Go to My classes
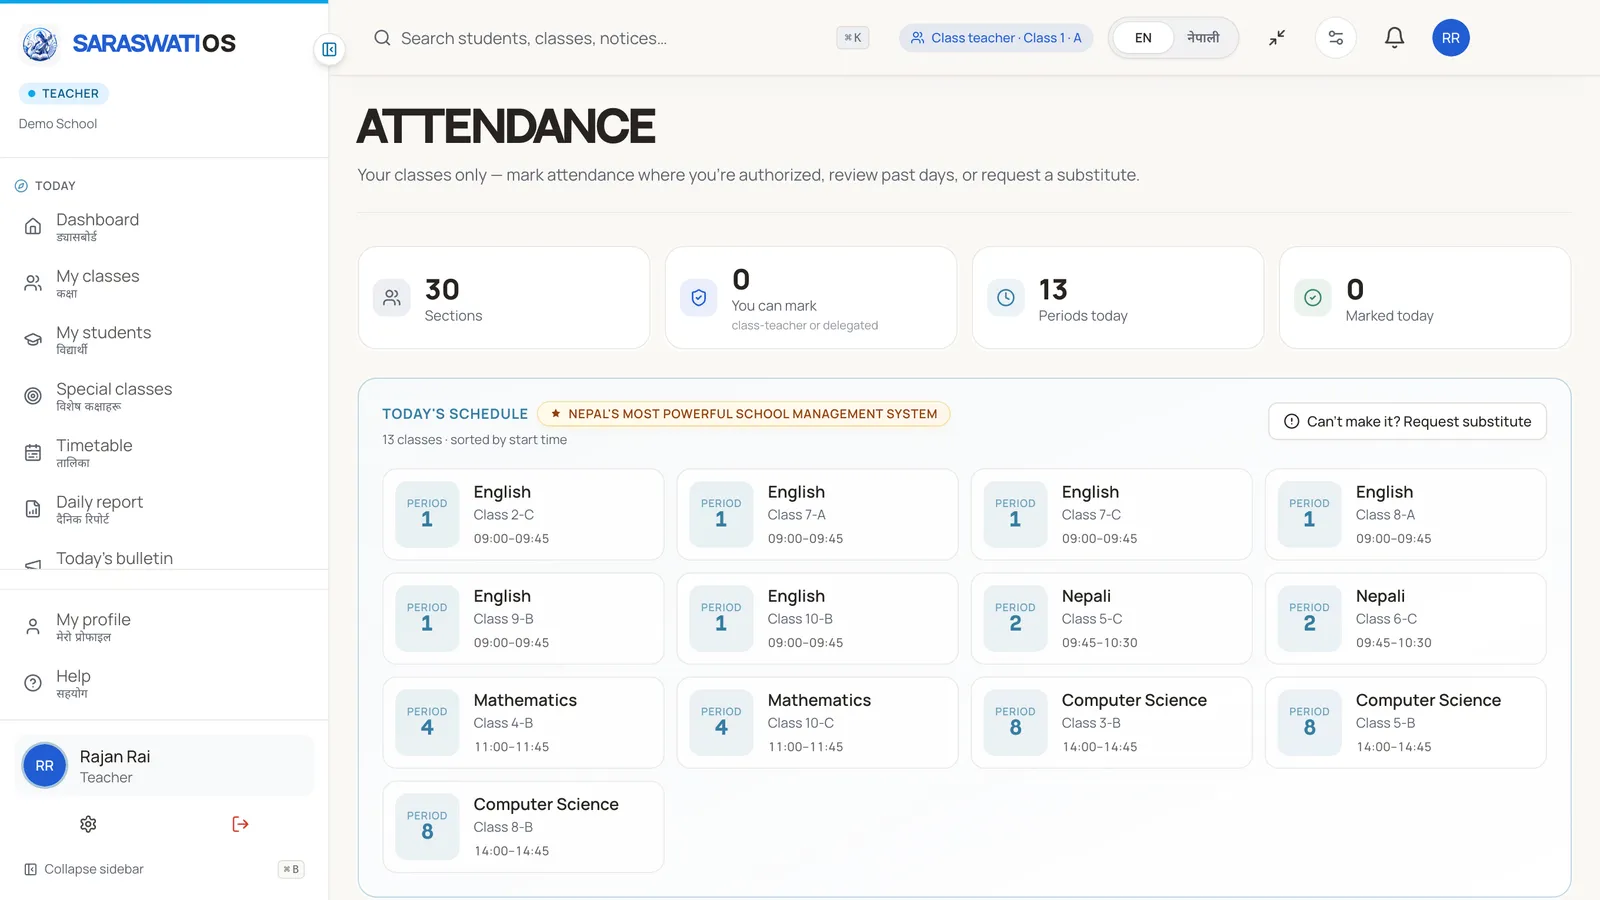This screenshot has height=900, width=1600. click(x=164, y=283)
